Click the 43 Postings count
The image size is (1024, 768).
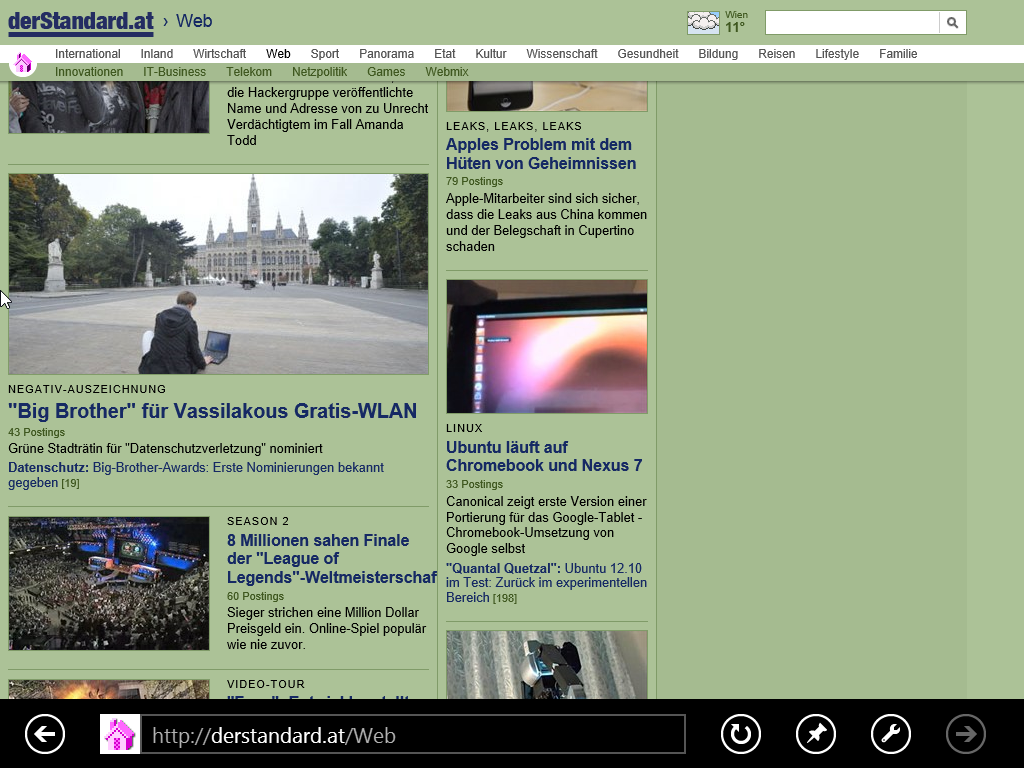37,432
